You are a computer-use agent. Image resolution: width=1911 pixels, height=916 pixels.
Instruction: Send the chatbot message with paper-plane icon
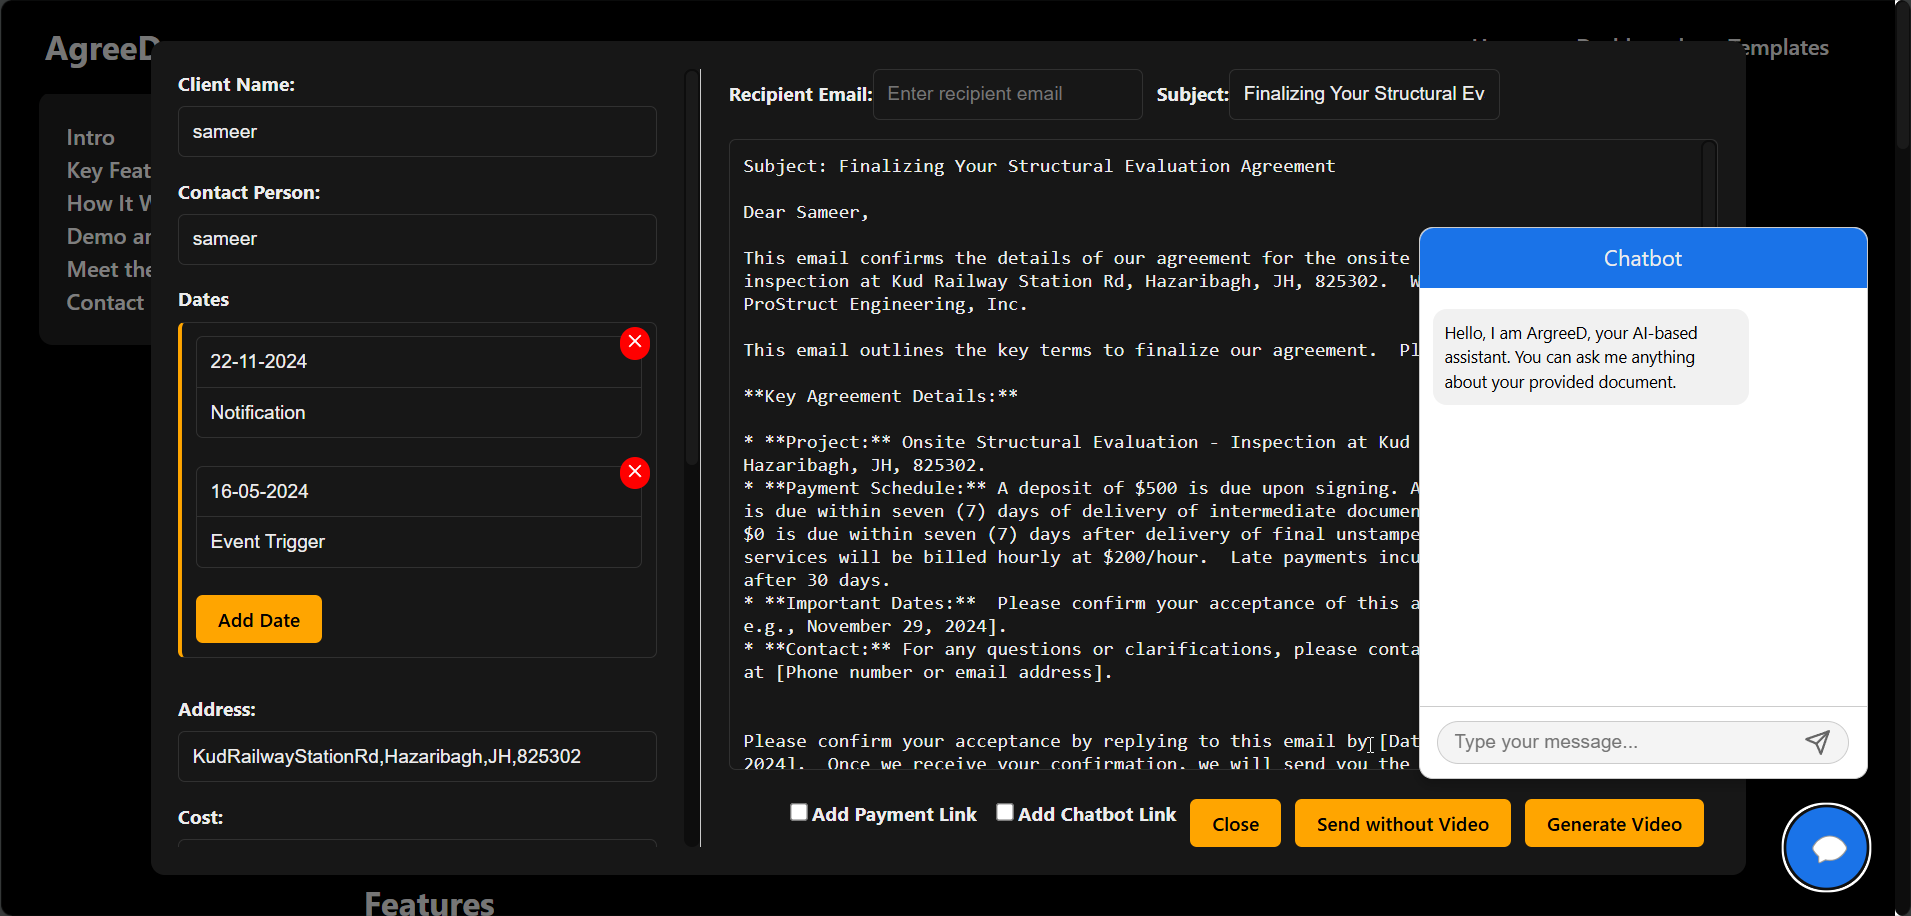(x=1817, y=742)
